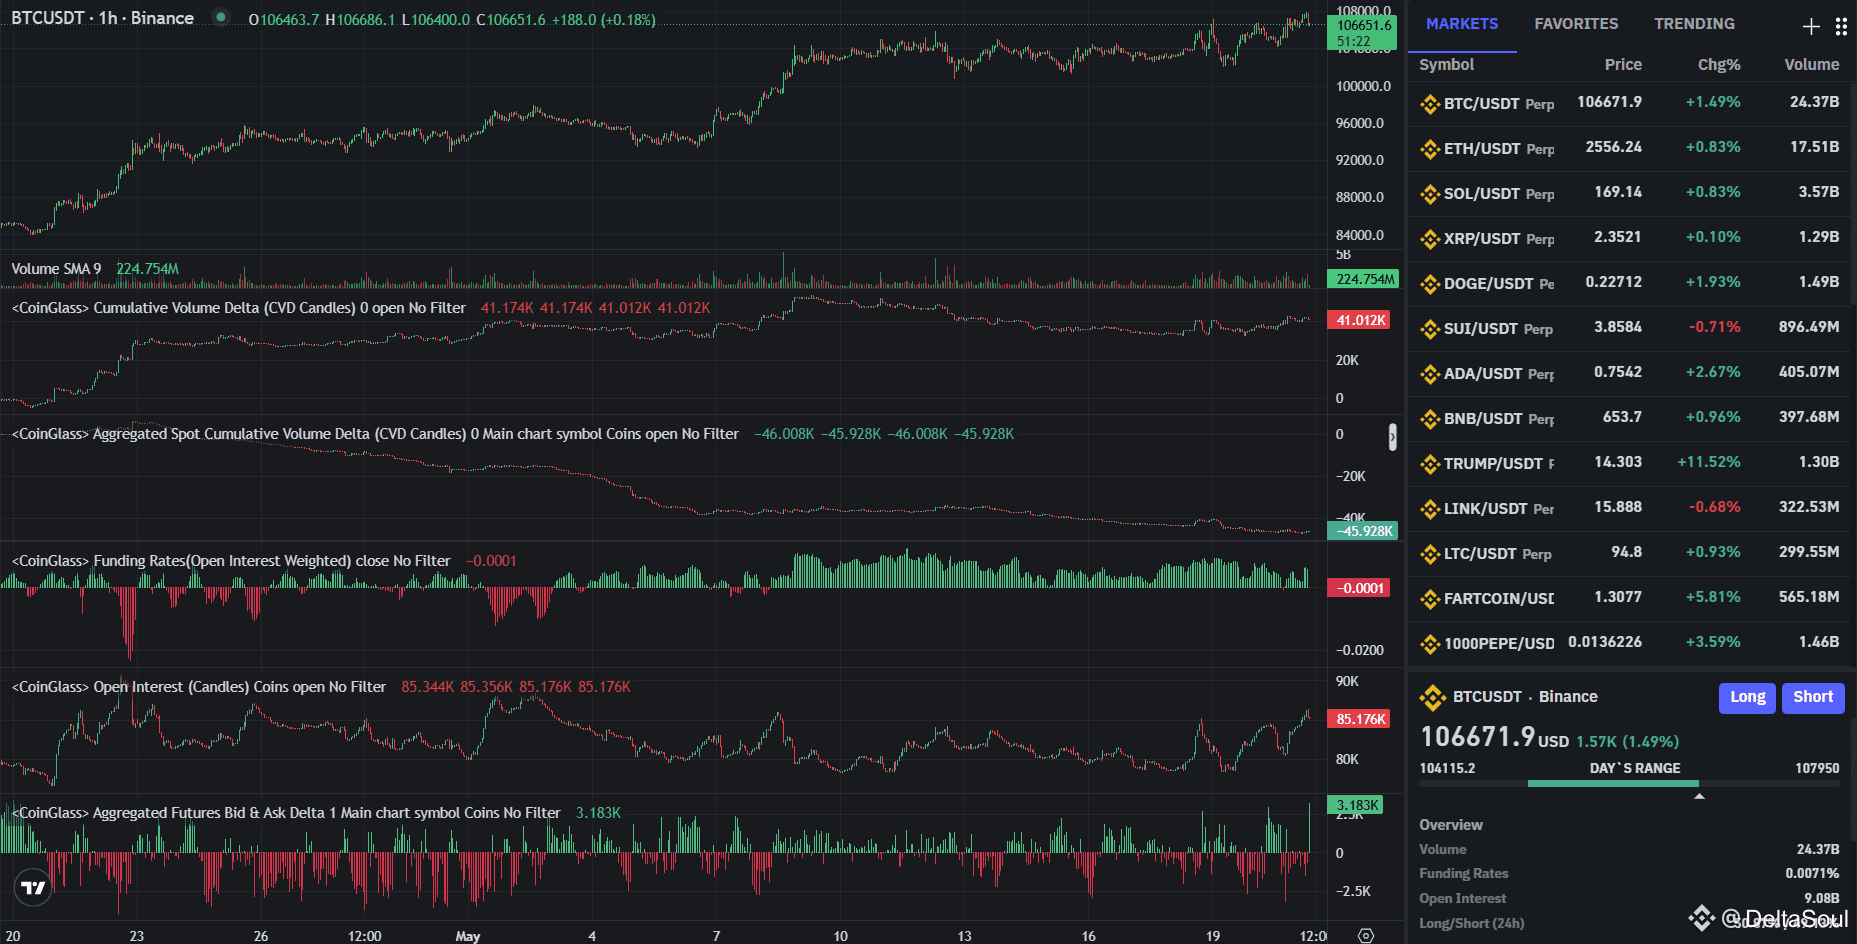Click the small collapse arrow under Day's Range

[1699, 795]
